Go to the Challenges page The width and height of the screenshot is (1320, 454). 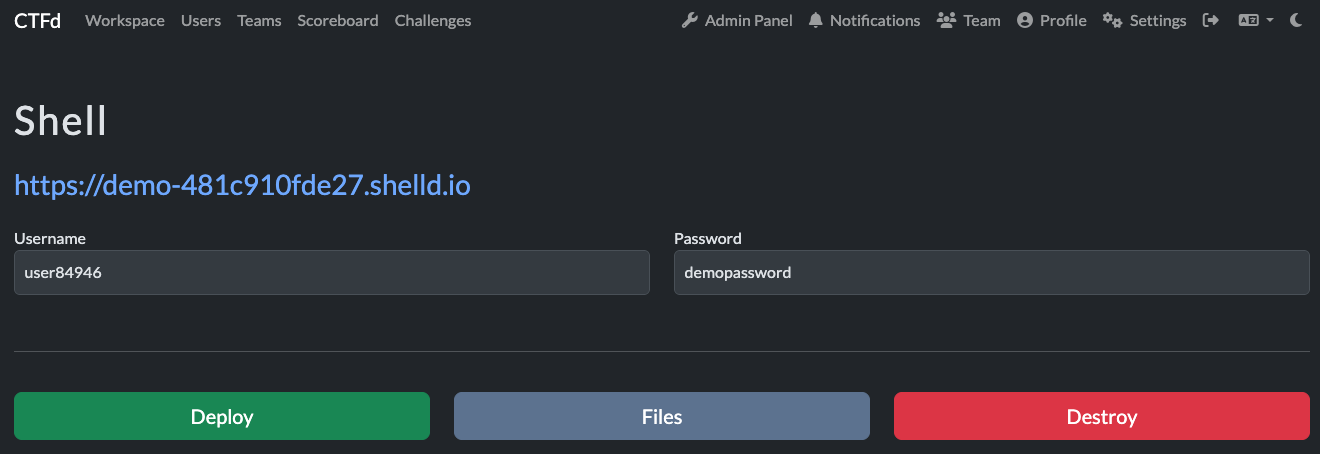point(433,20)
